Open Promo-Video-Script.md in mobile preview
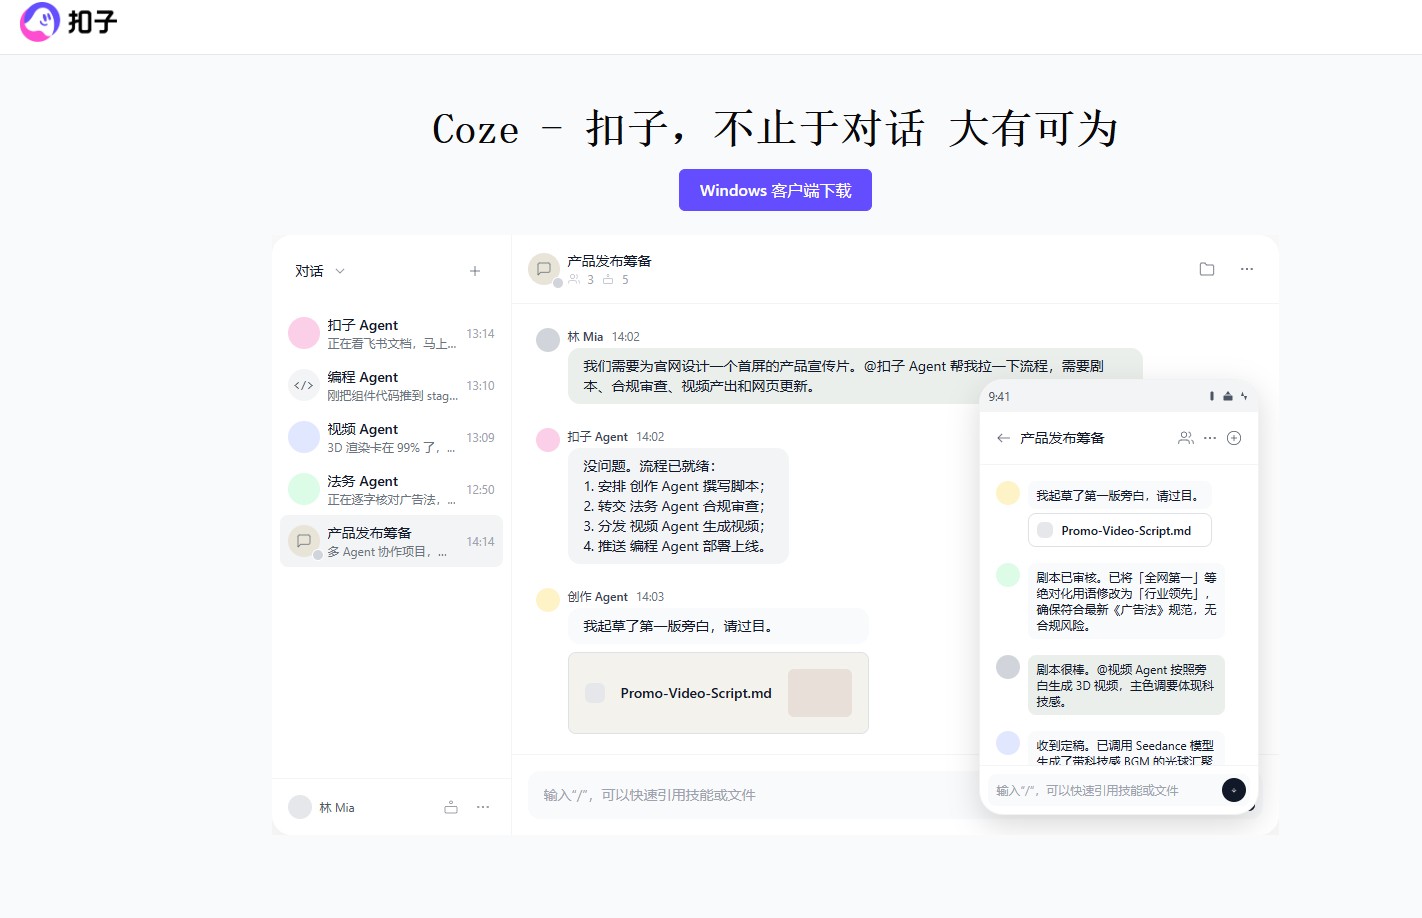Image resolution: width=1422 pixels, height=918 pixels. click(x=1120, y=531)
